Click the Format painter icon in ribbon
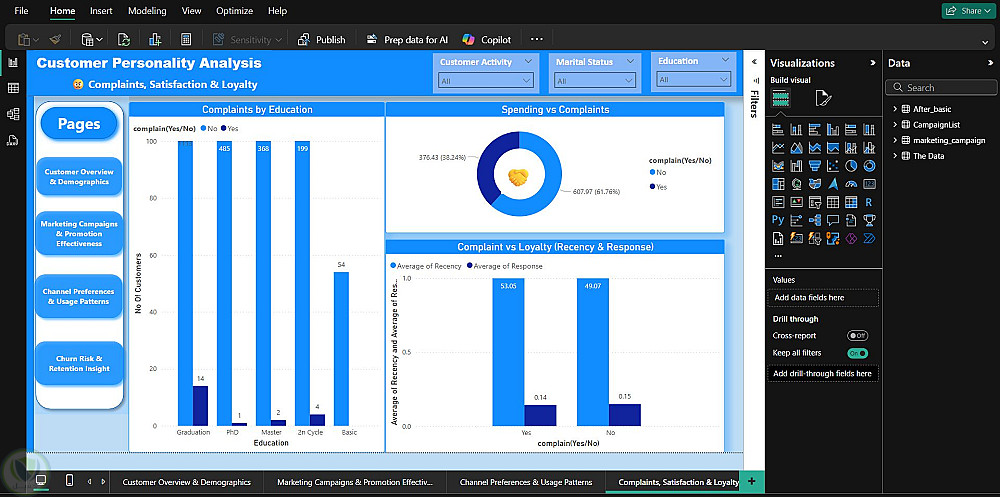This screenshot has width=1000, height=497. coord(55,40)
